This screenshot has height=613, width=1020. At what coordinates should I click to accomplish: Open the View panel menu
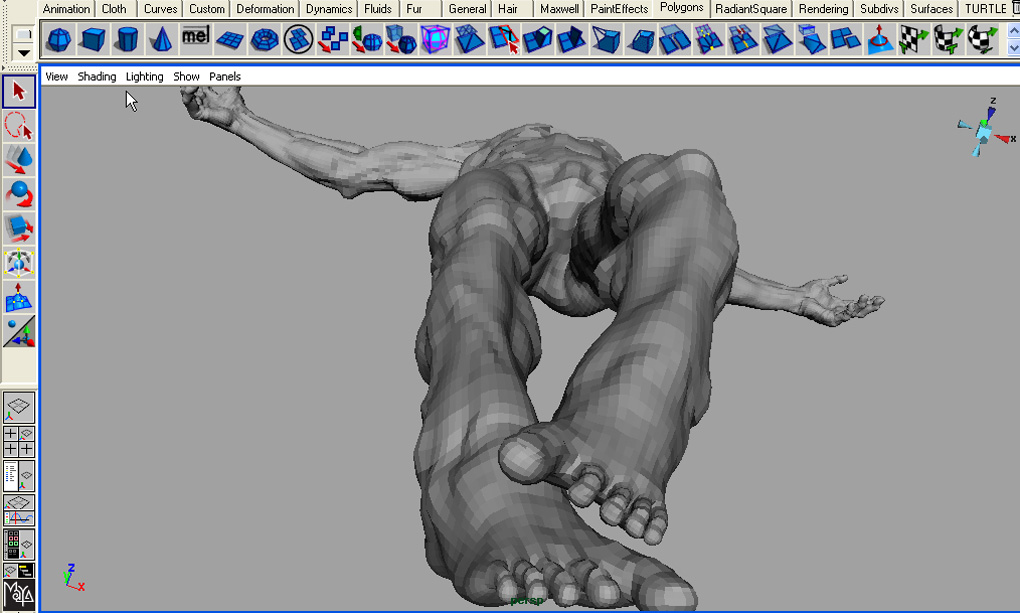57,76
